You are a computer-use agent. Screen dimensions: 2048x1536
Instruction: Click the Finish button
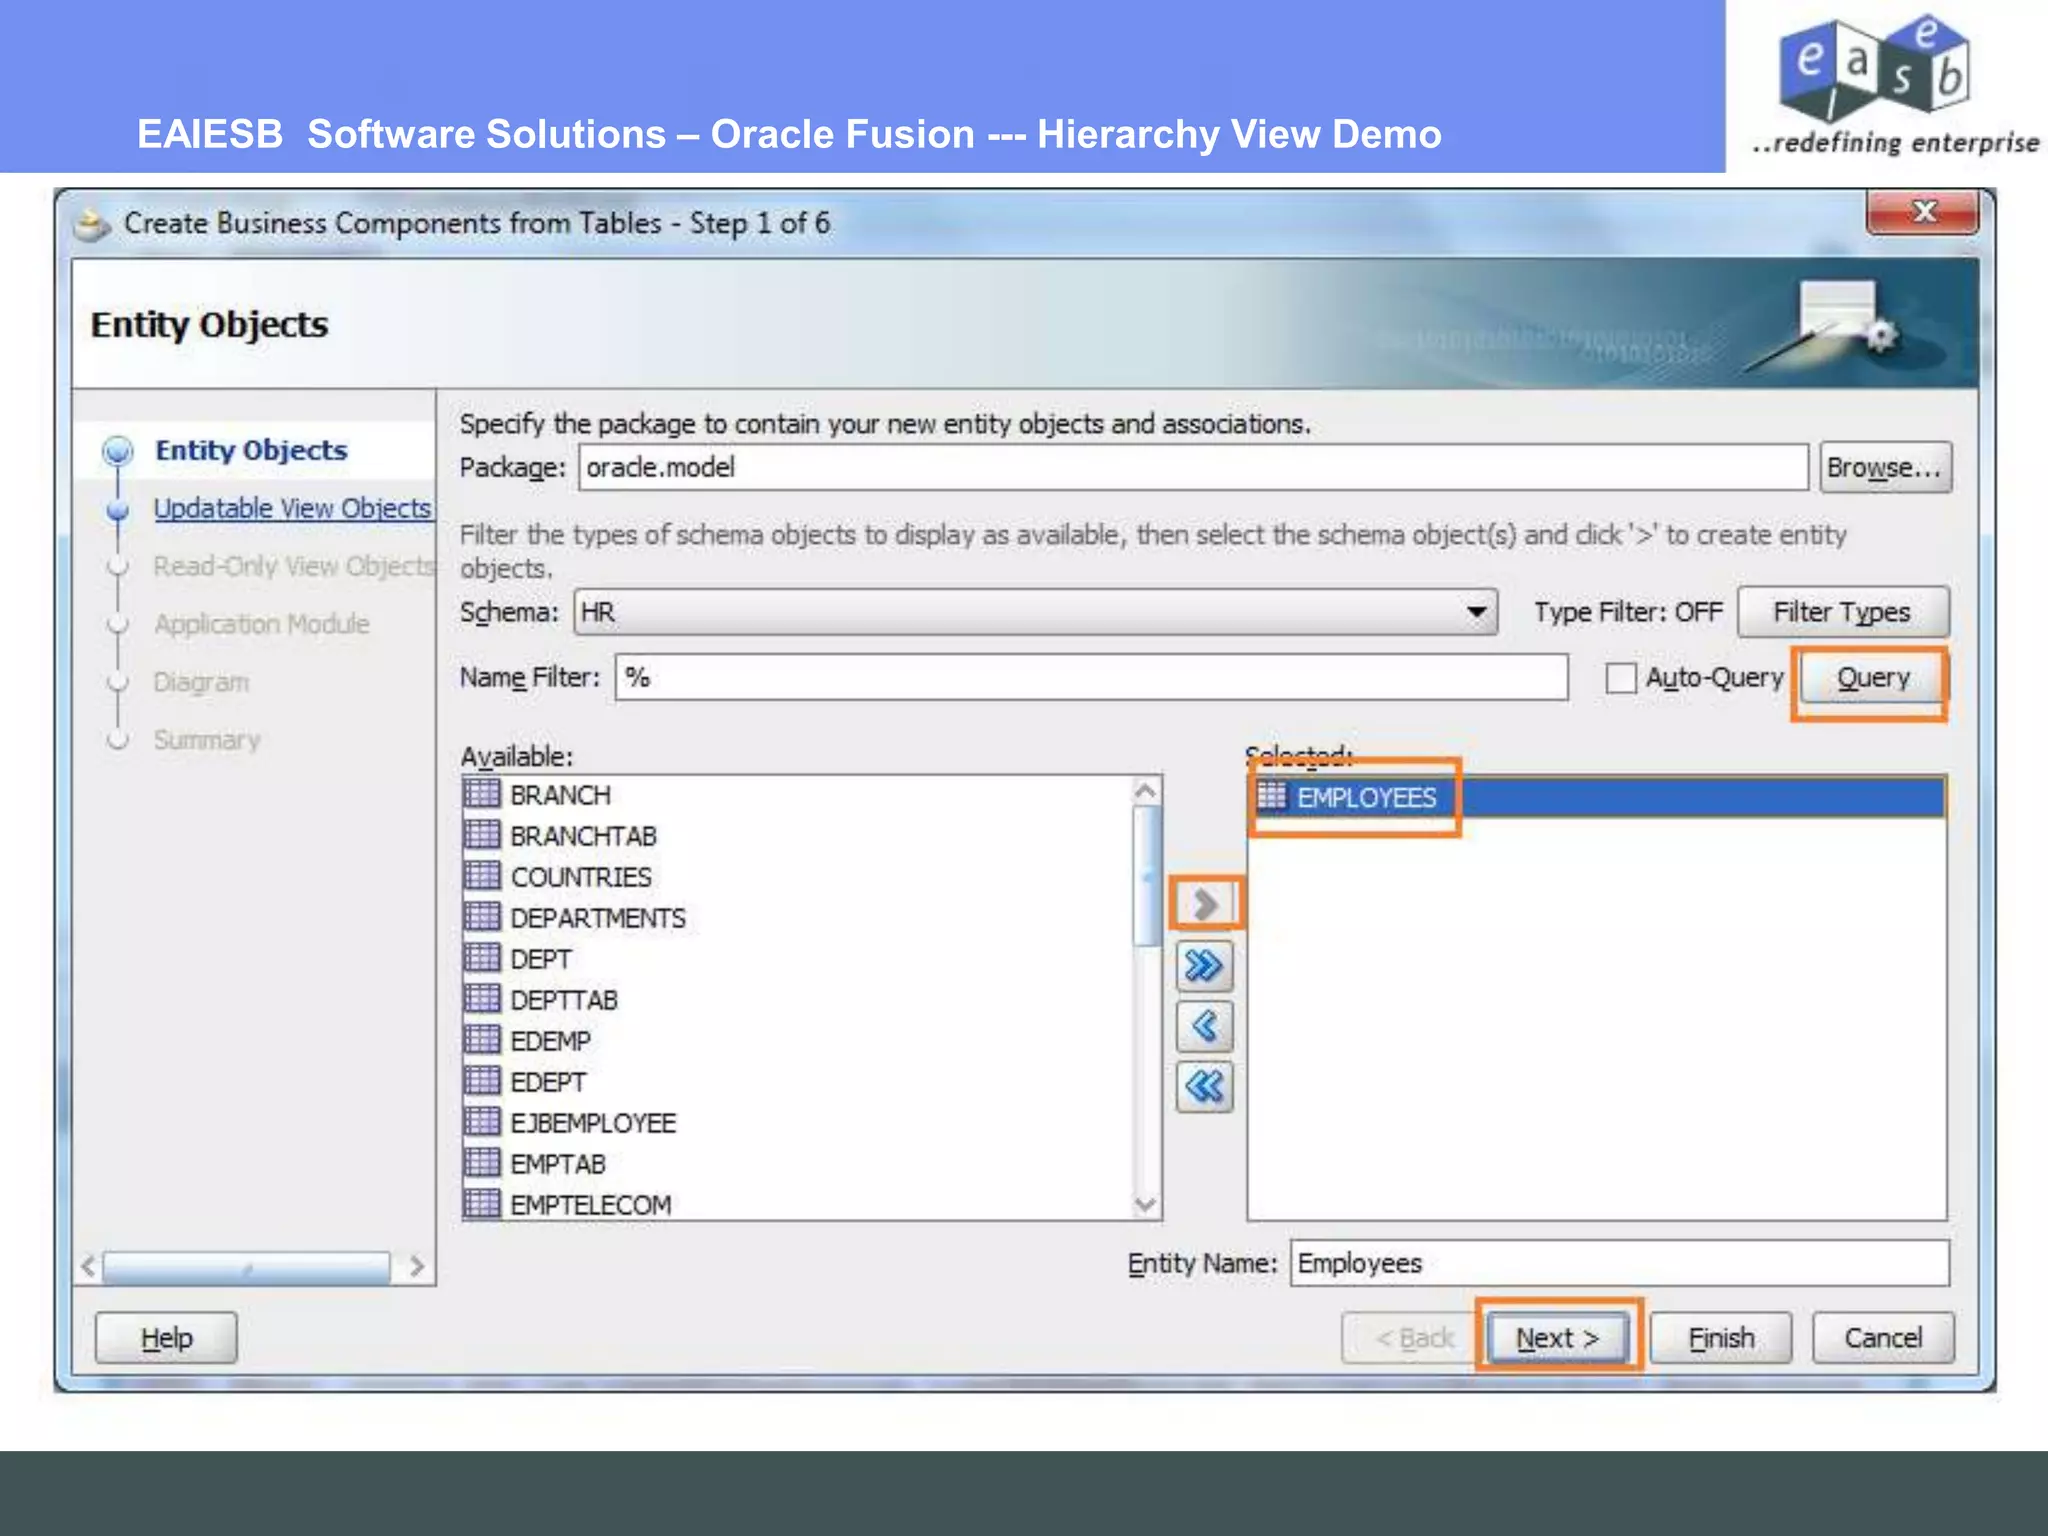pos(1721,1338)
